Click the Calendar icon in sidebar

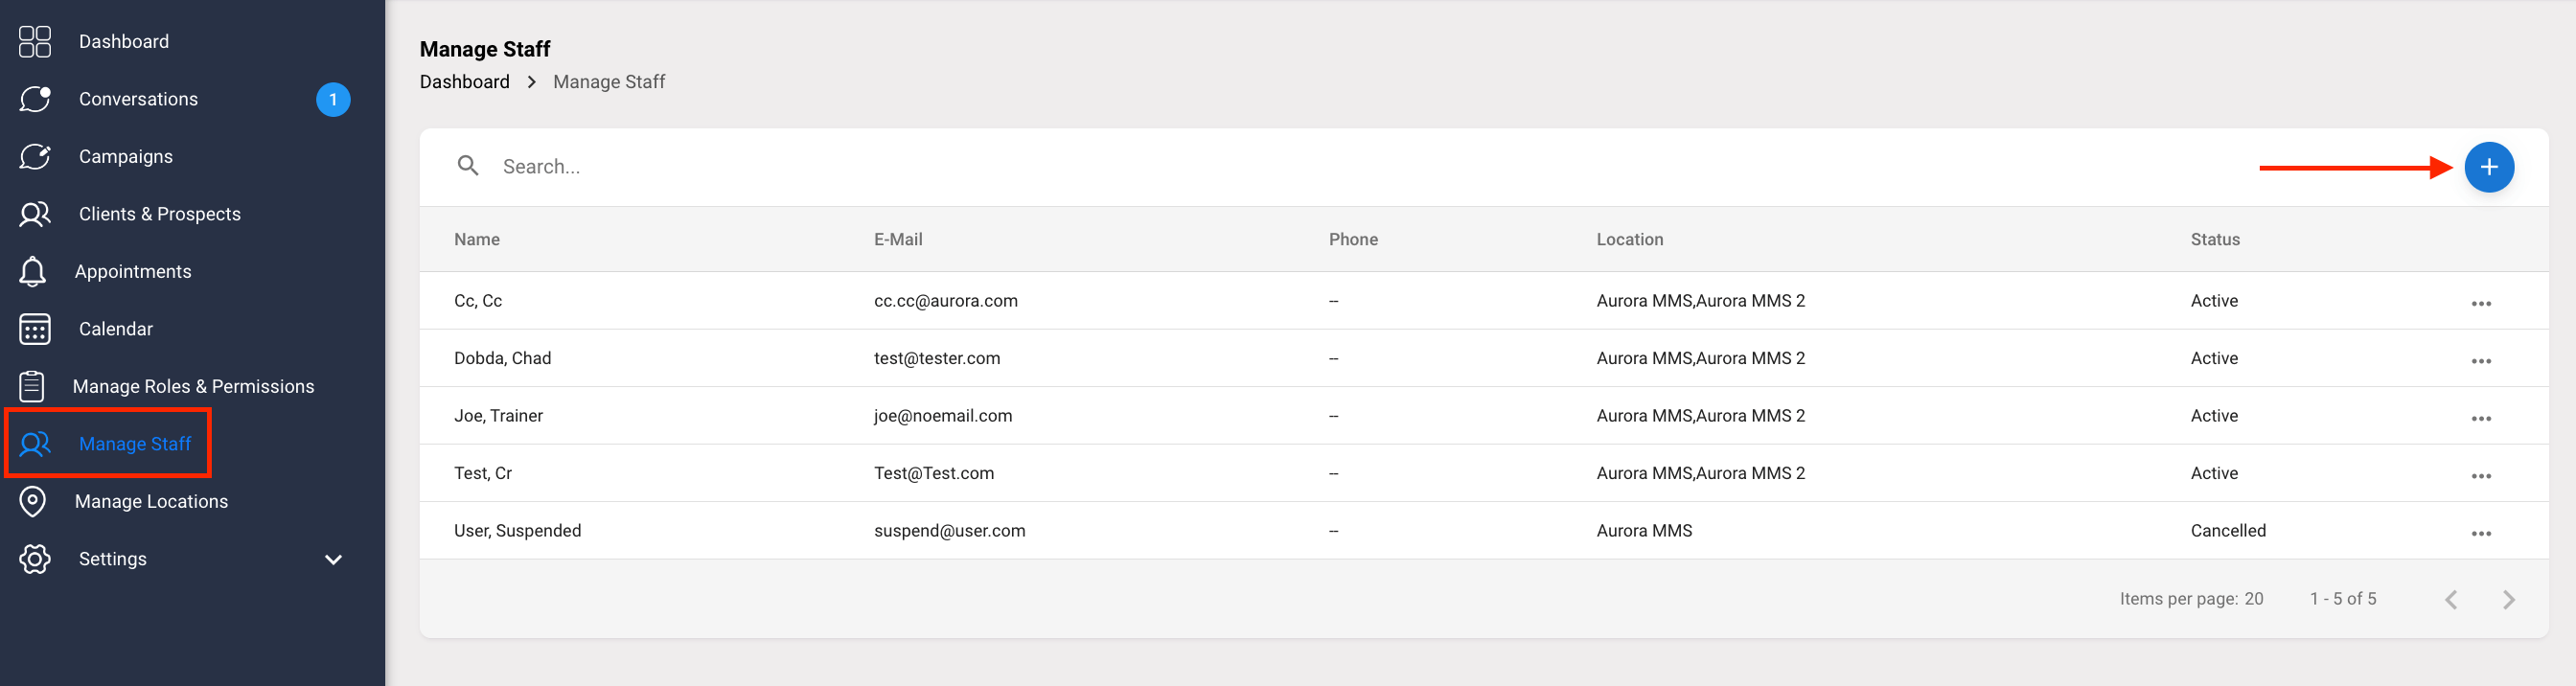tap(35, 329)
